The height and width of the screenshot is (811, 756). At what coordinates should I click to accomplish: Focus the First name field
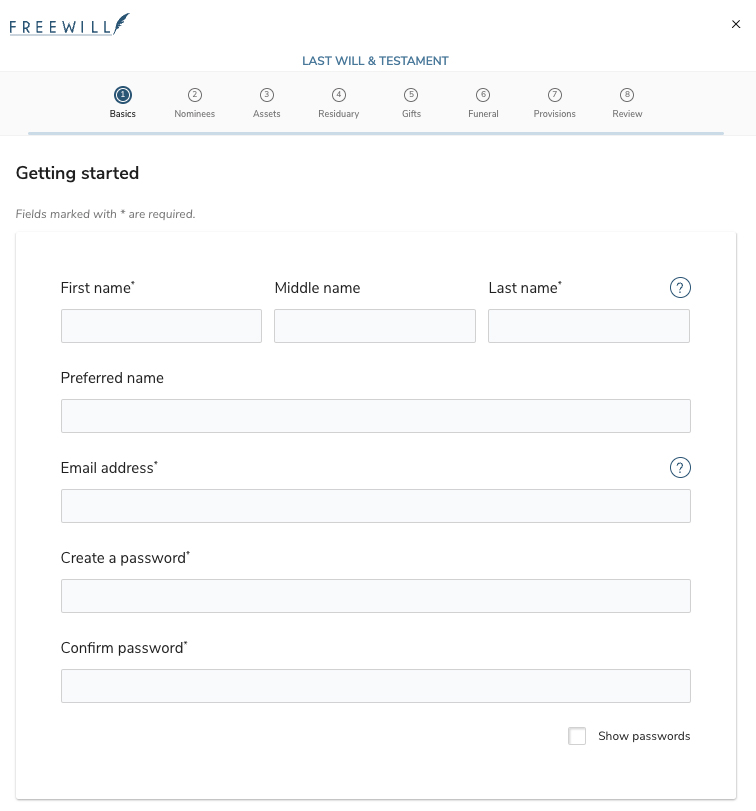click(161, 326)
